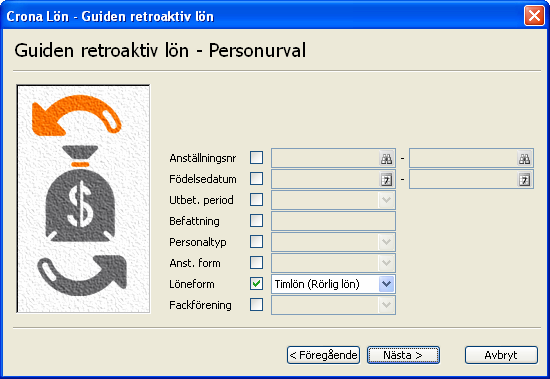This screenshot has height=379, width=550.
Task: Open calendar icon in first Födelsedatum field
Action: [387, 180]
